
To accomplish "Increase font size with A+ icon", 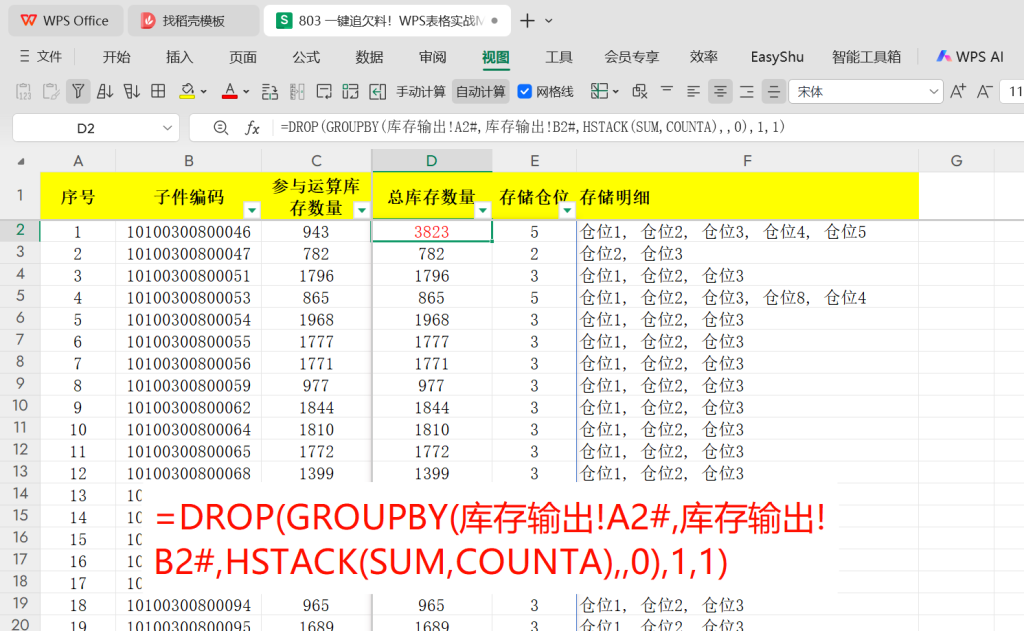I will tap(958, 91).
